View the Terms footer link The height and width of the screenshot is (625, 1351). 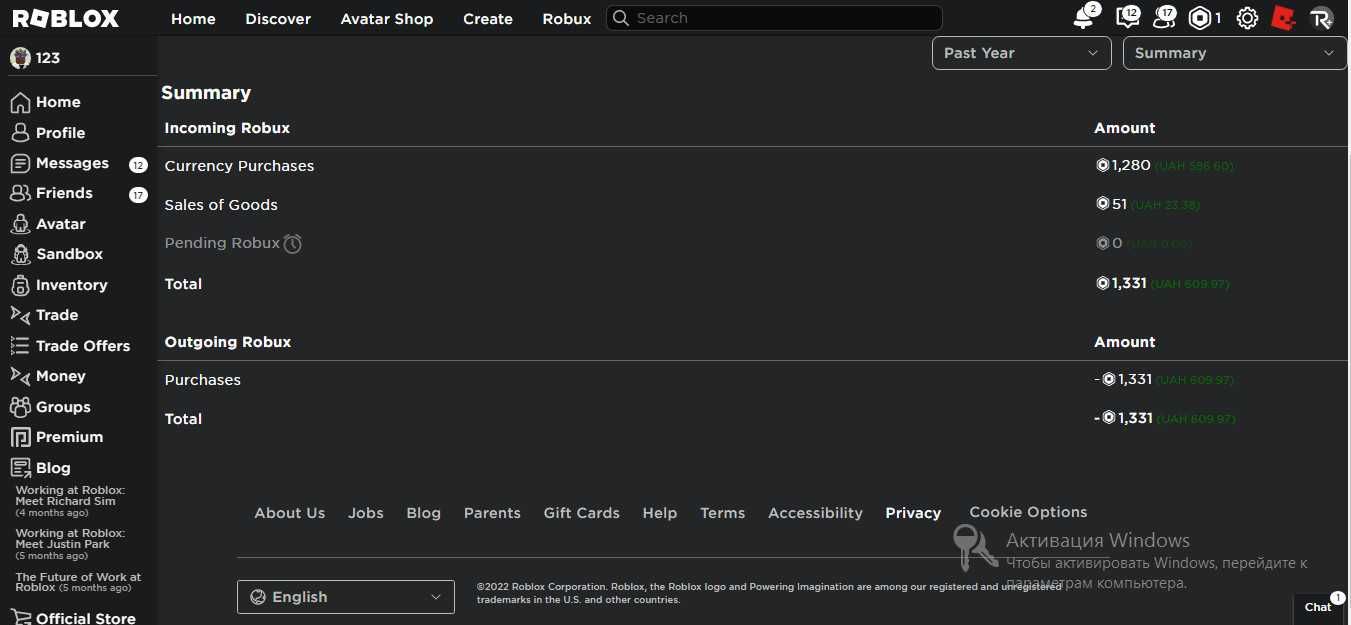[723, 513]
